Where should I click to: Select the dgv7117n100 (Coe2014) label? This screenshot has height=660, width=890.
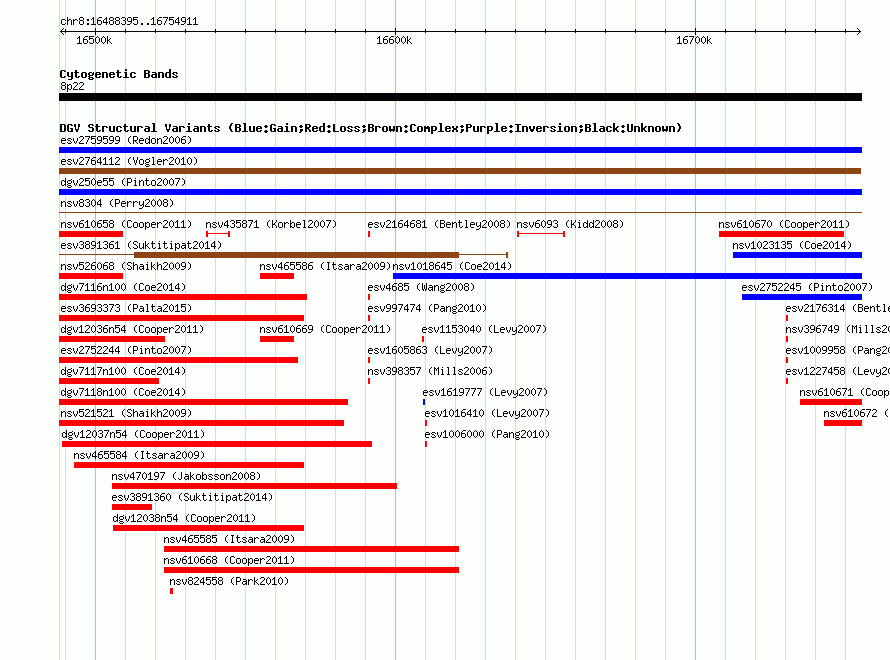[x=123, y=371]
